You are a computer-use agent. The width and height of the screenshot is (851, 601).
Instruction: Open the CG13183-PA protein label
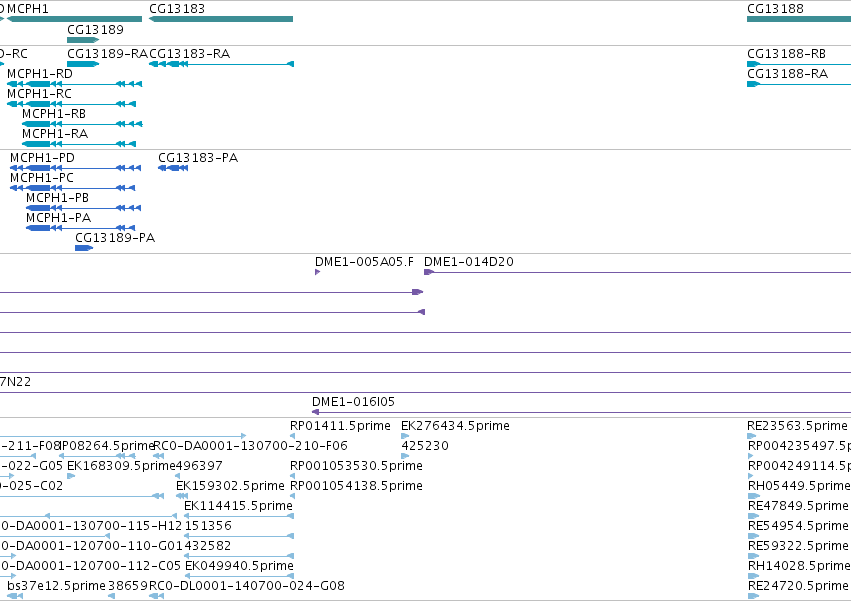198,158
